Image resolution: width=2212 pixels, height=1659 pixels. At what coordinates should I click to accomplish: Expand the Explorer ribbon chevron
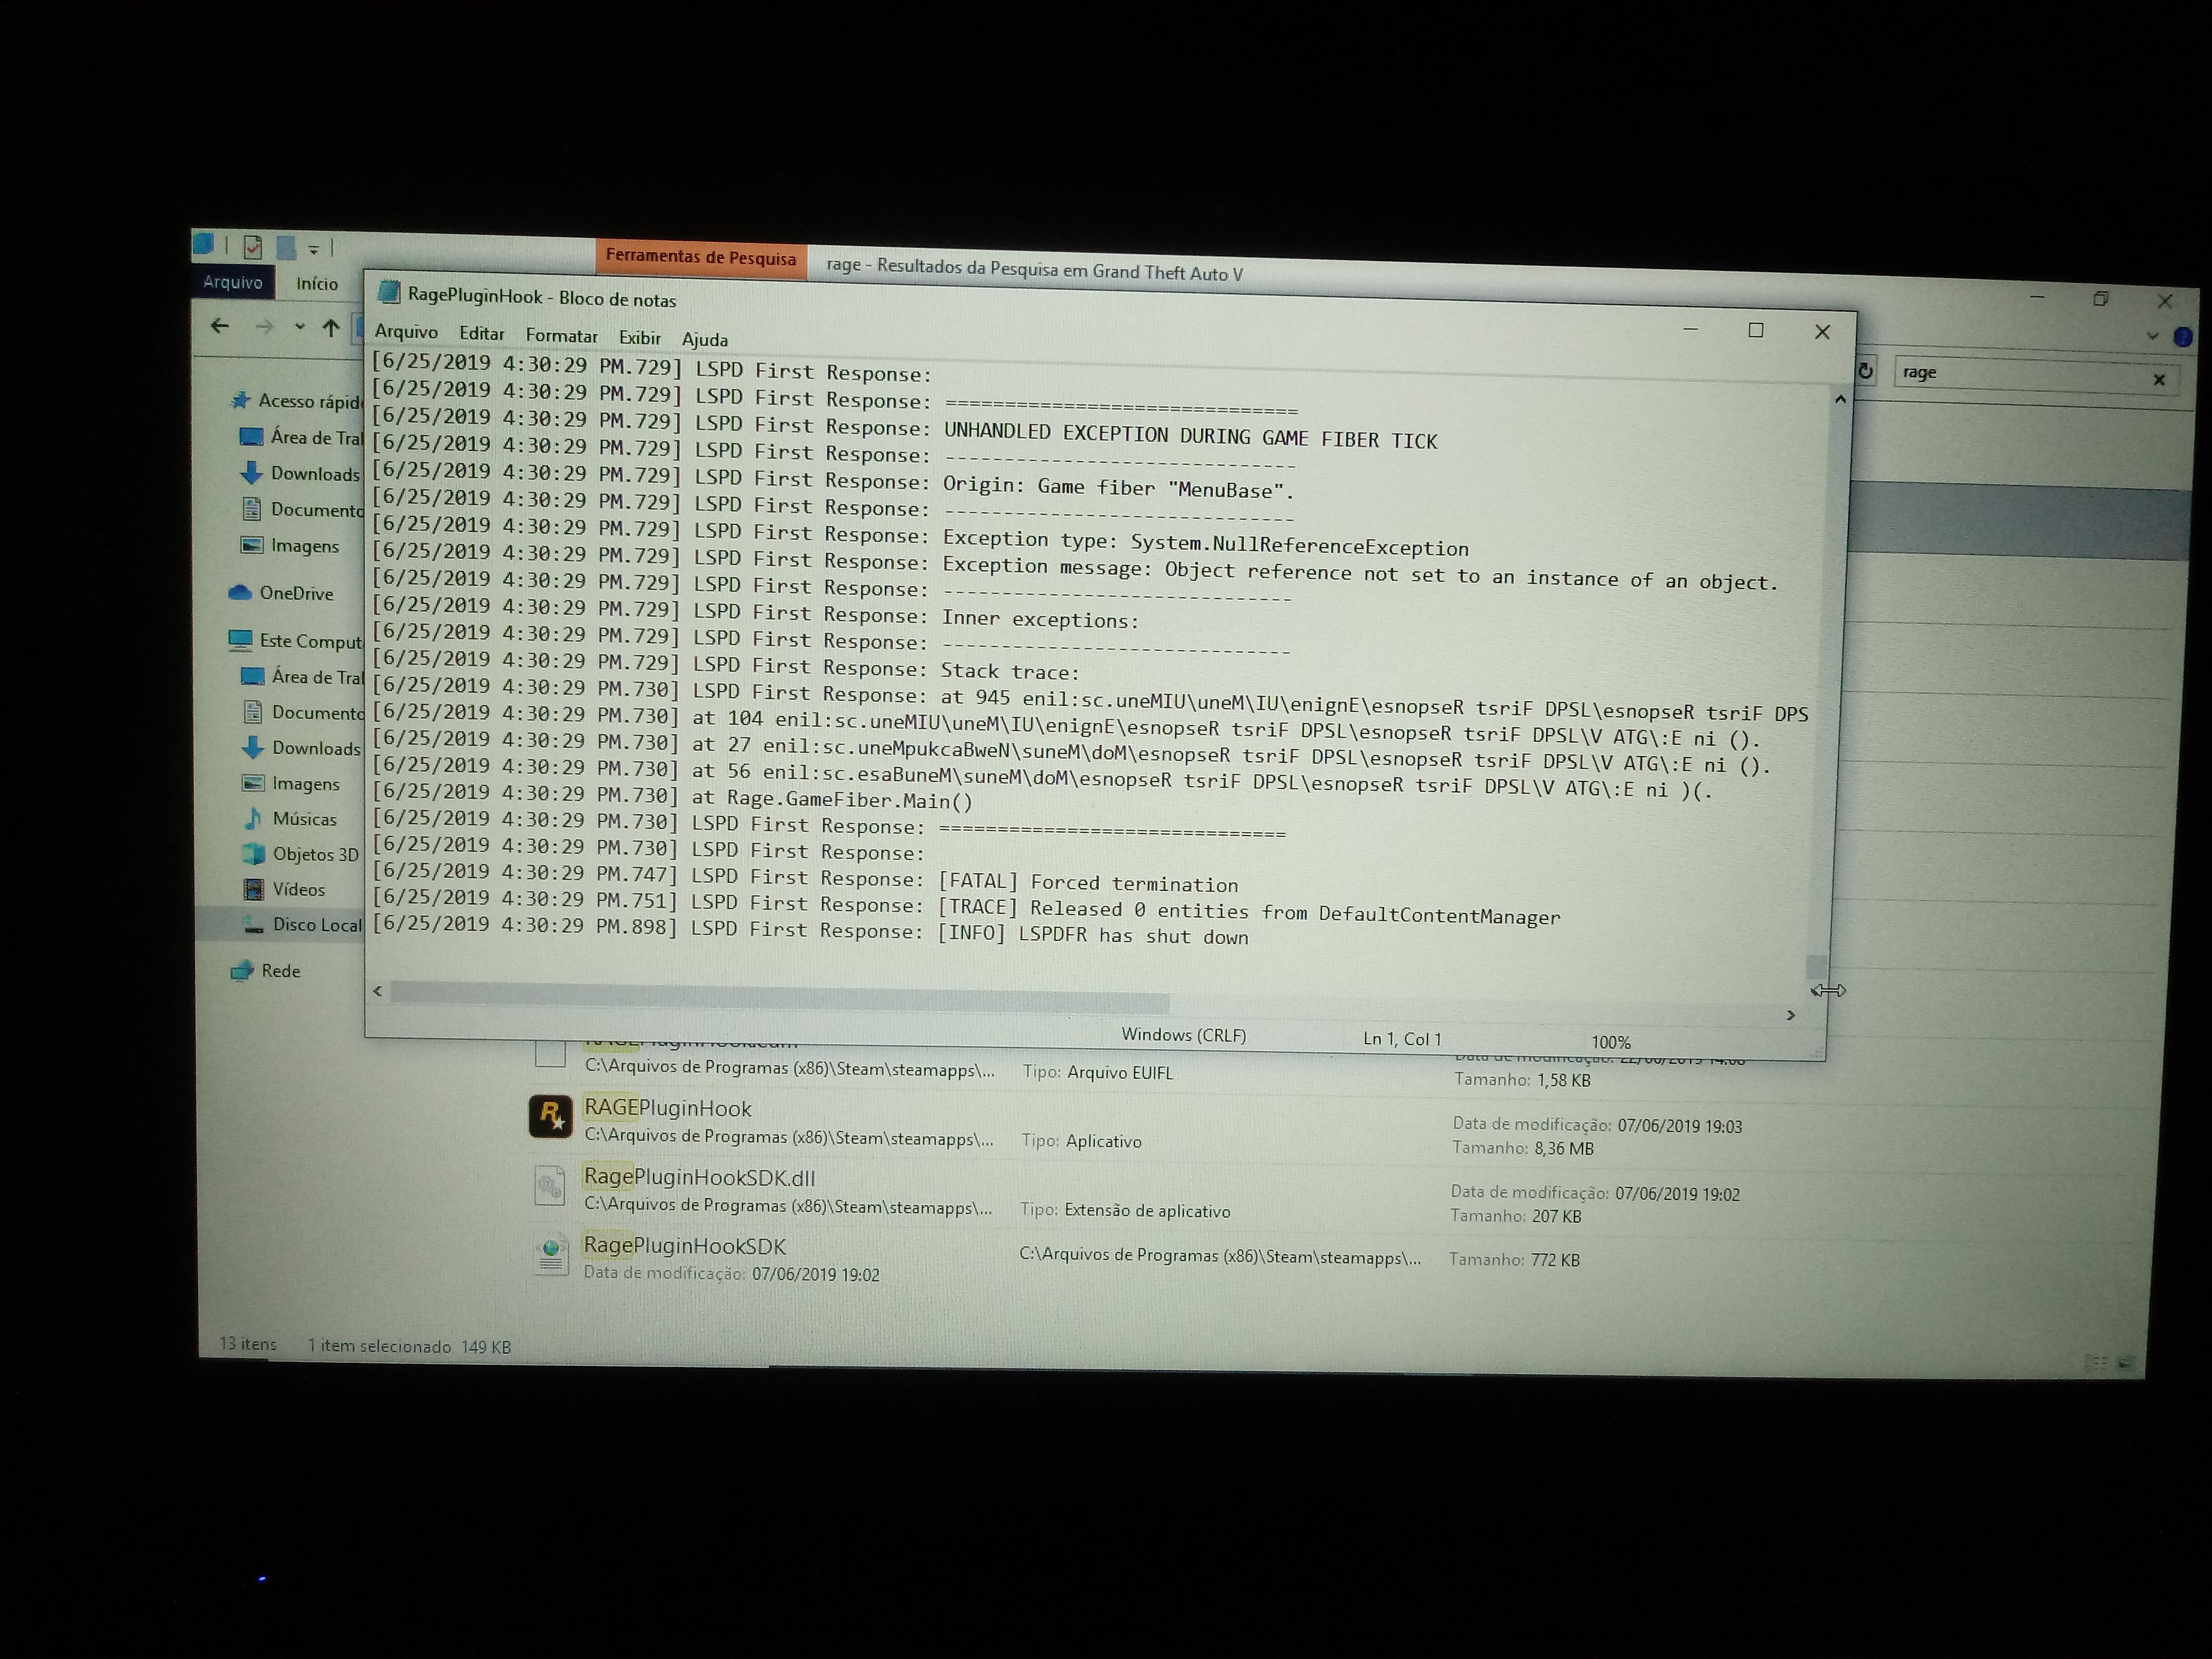click(2152, 337)
